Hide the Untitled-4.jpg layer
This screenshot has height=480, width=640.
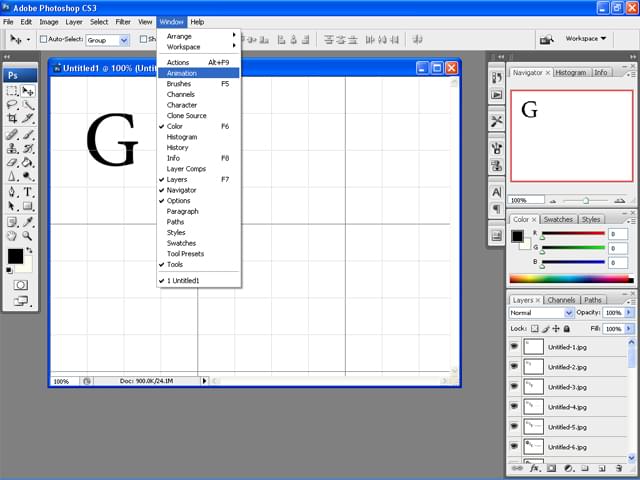514,407
